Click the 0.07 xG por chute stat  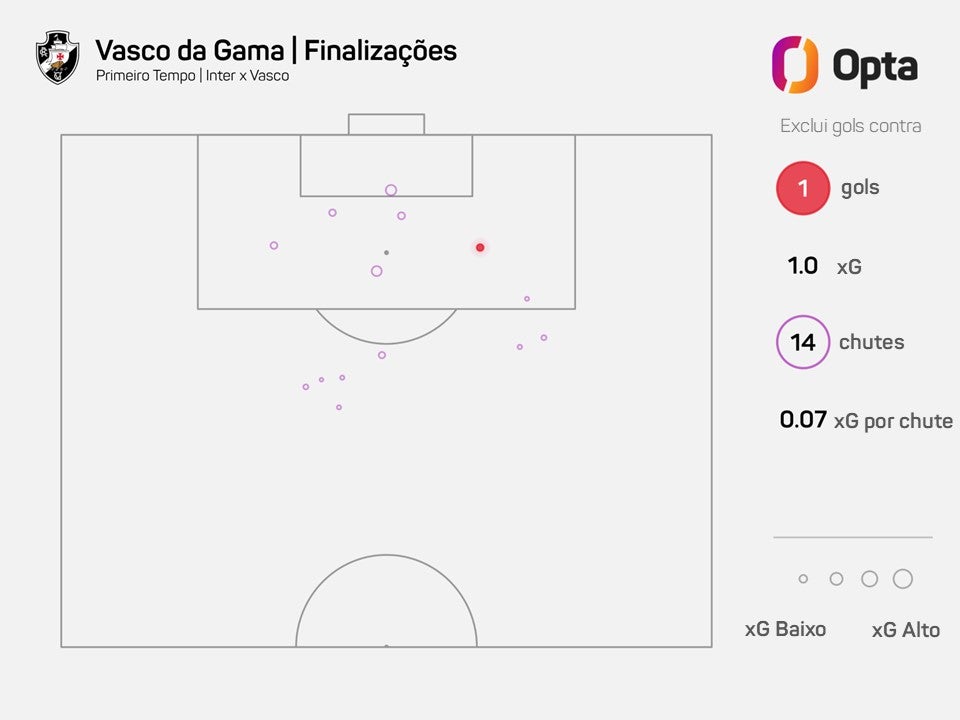[866, 420]
